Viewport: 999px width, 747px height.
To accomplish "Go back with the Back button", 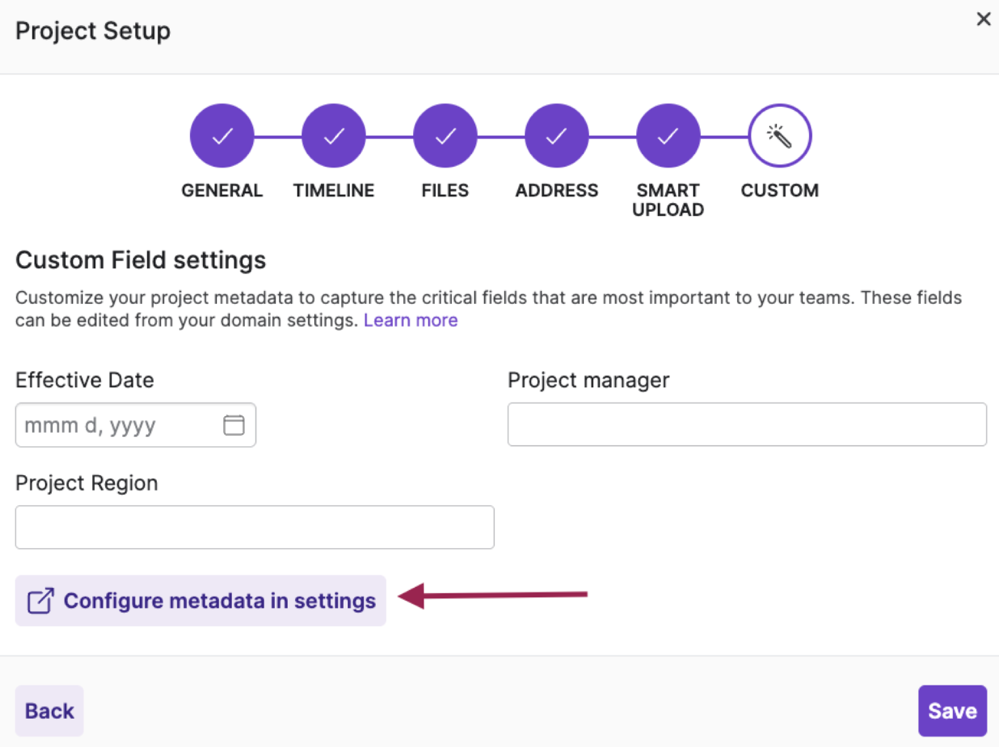I will point(49,711).
